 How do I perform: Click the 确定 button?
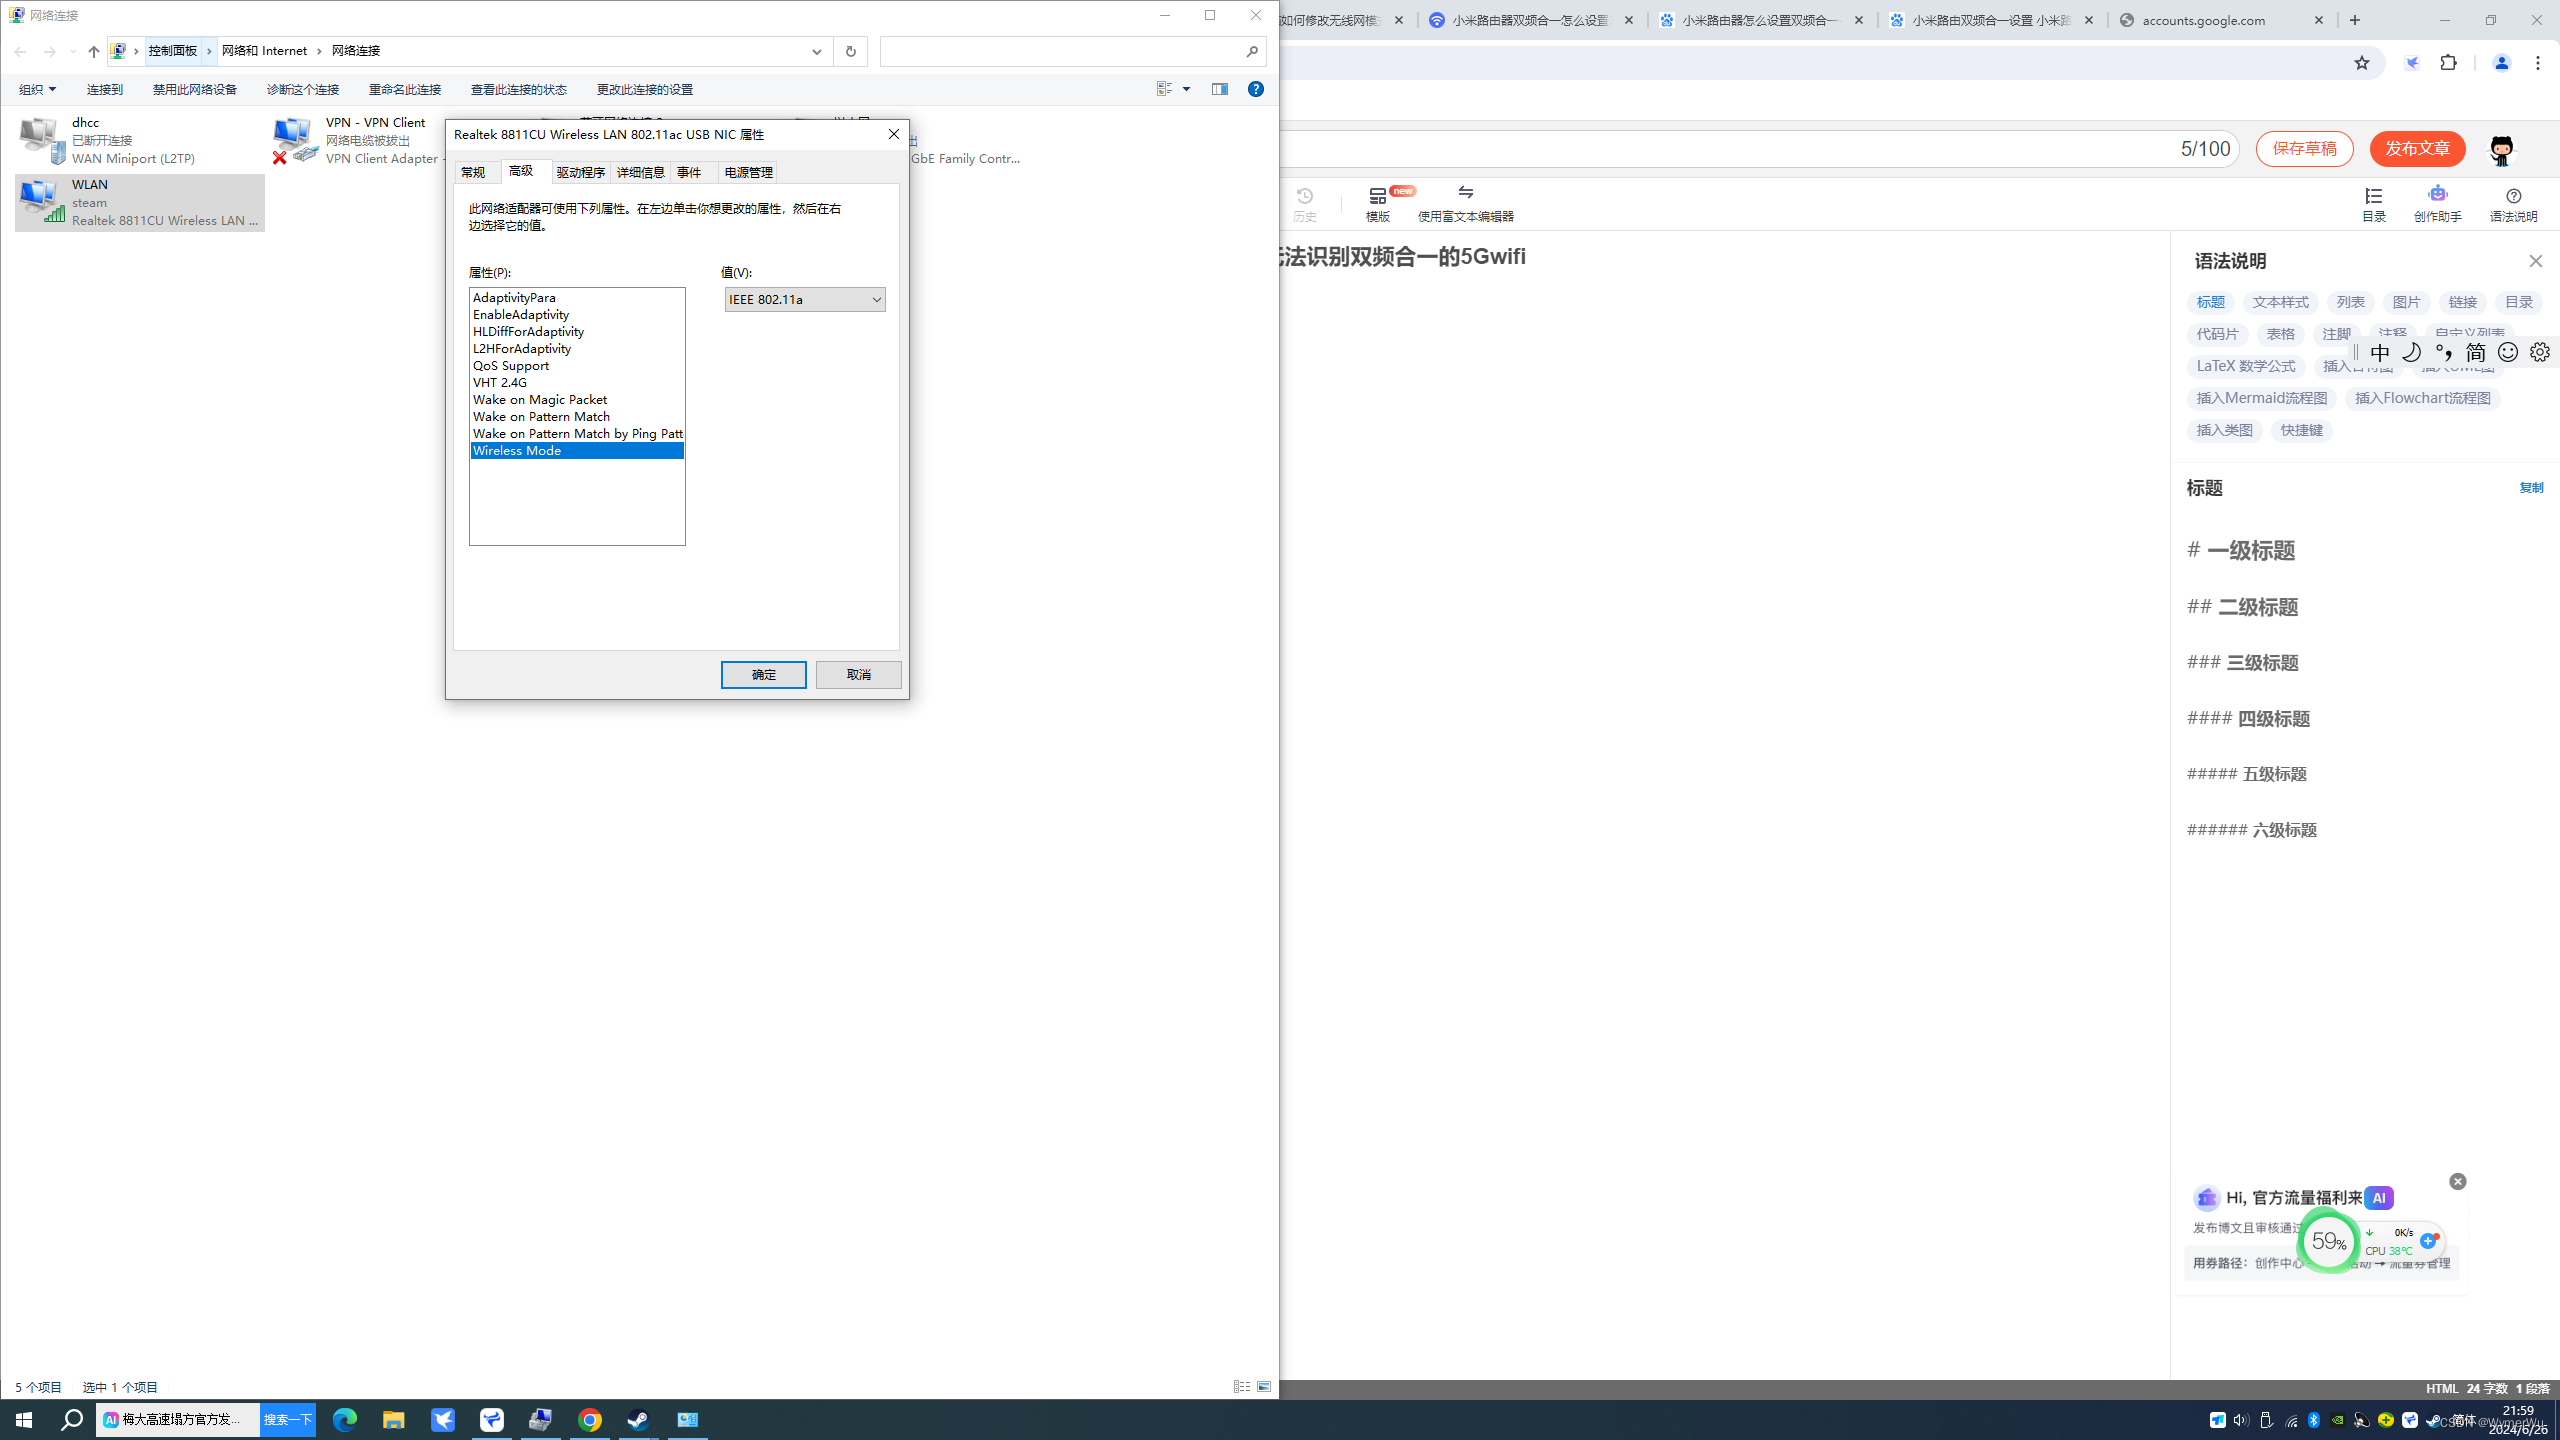[x=763, y=675]
